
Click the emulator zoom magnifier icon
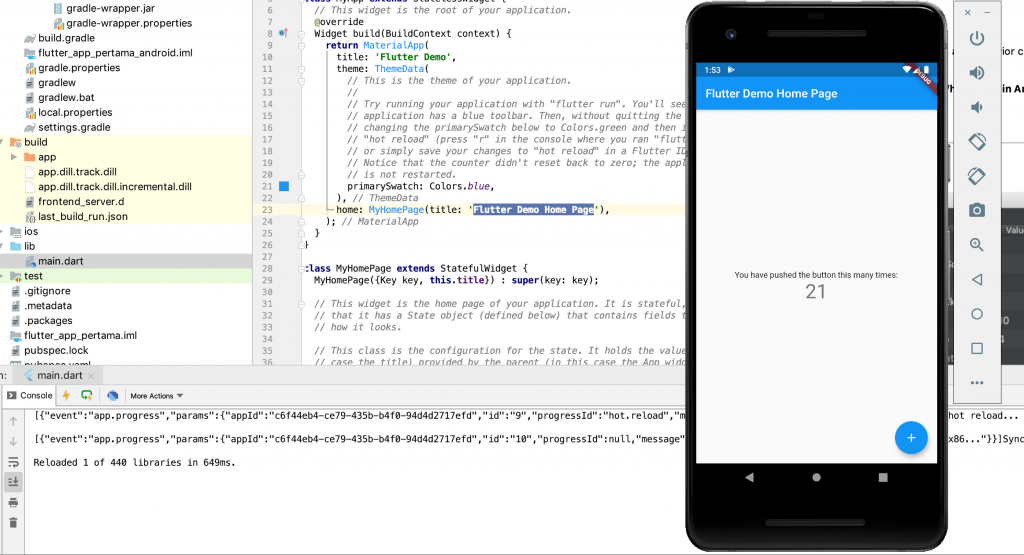coord(977,245)
